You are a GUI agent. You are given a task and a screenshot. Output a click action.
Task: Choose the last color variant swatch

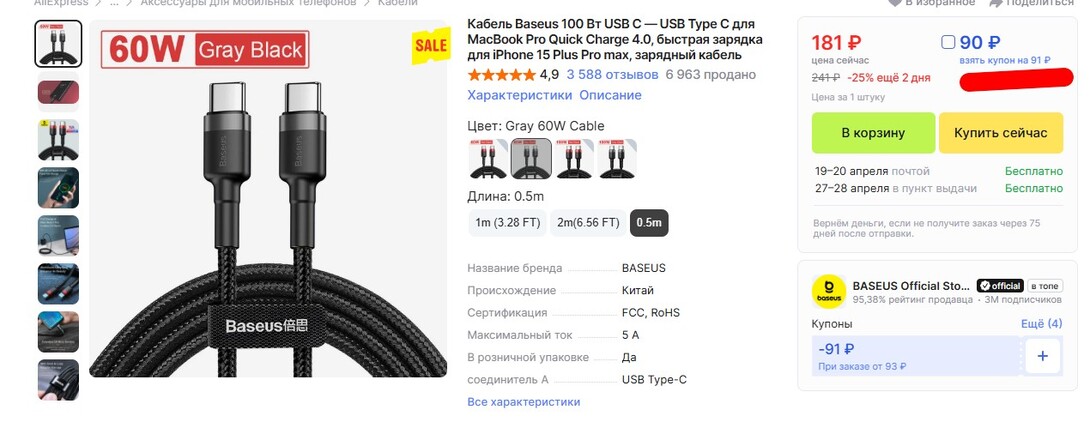click(617, 158)
